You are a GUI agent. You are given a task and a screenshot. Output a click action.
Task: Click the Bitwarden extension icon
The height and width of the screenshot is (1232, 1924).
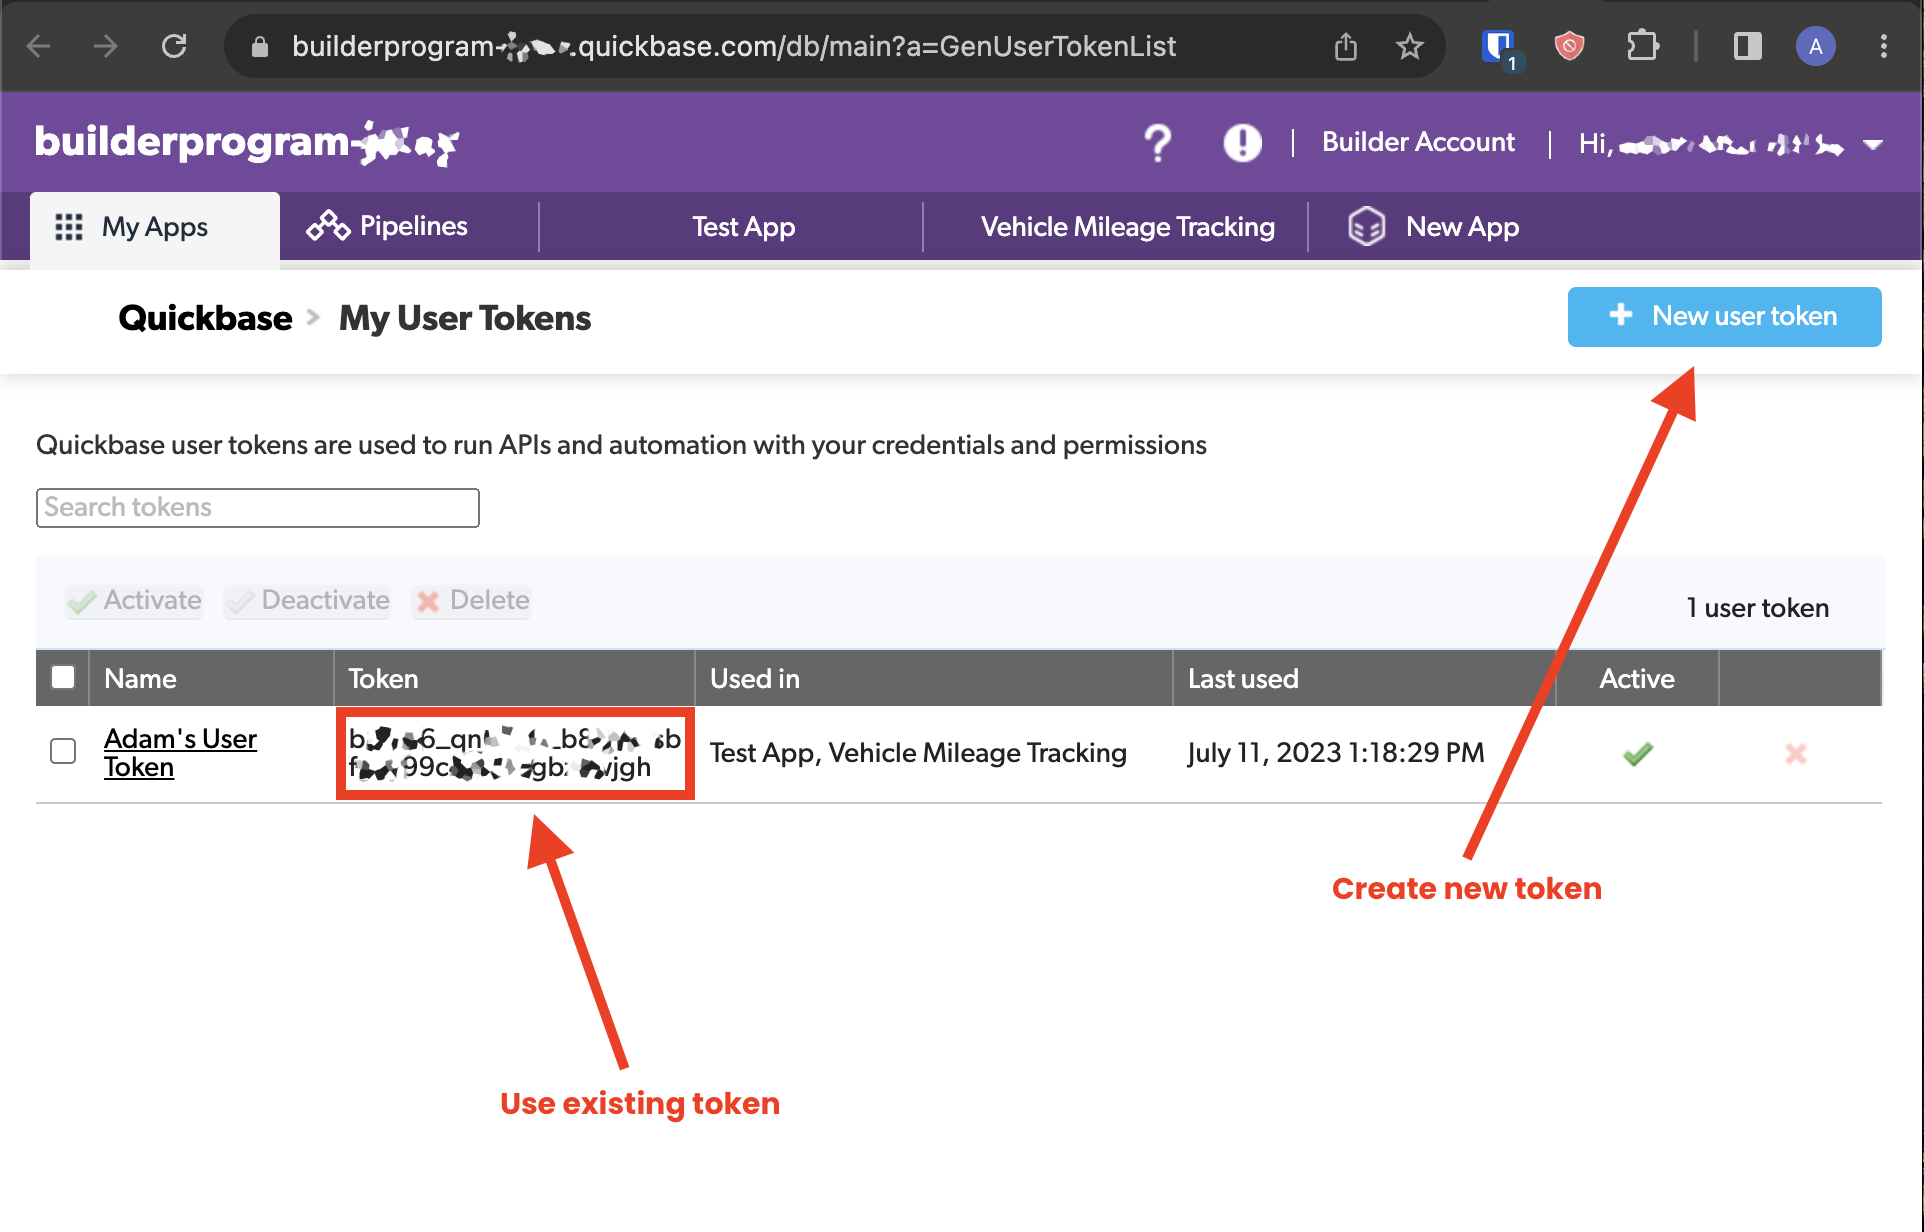coord(1497,46)
